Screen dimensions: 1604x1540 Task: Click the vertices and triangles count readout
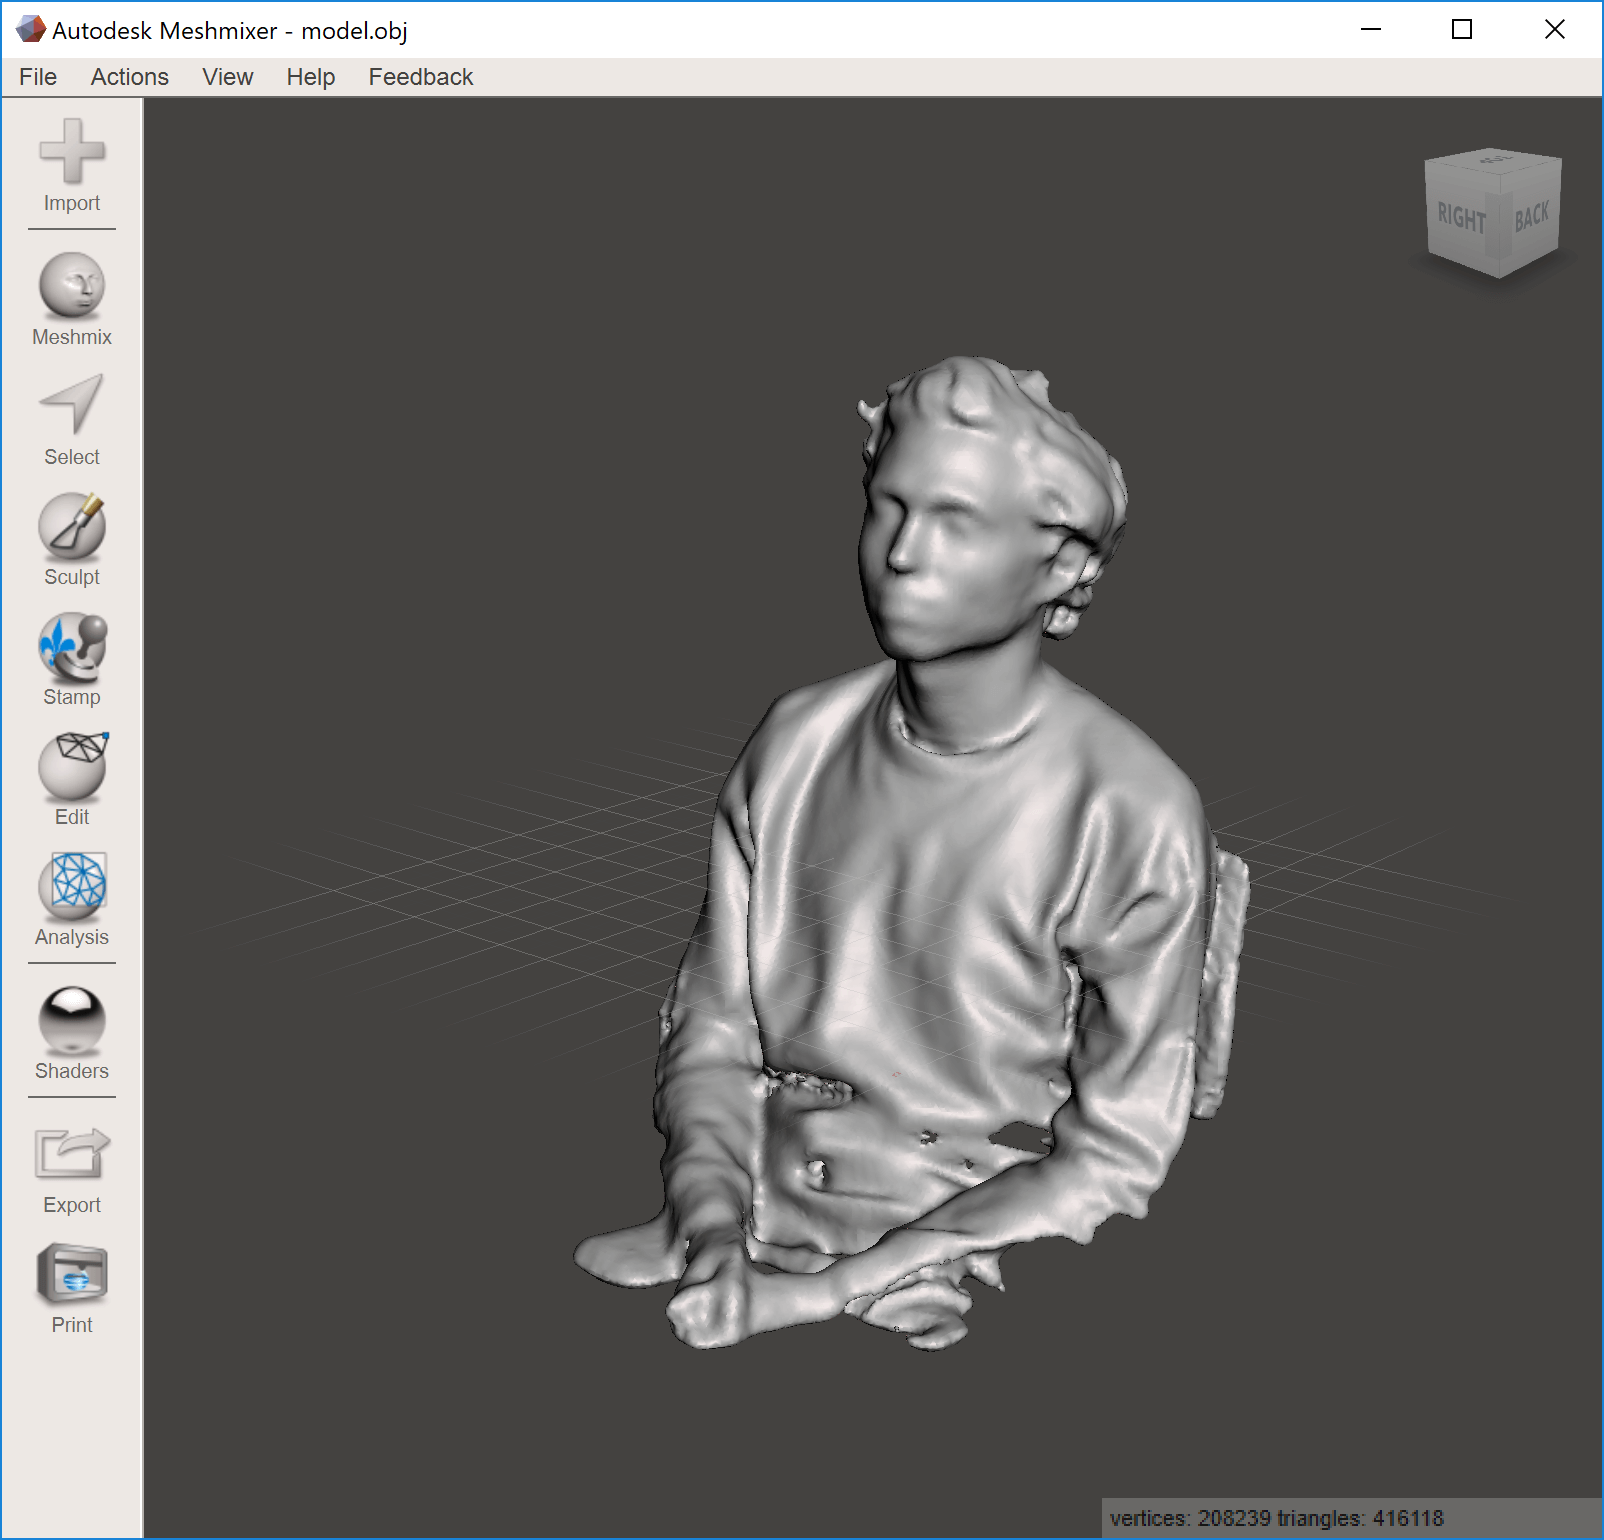pyautogui.click(x=1277, y=1518)
